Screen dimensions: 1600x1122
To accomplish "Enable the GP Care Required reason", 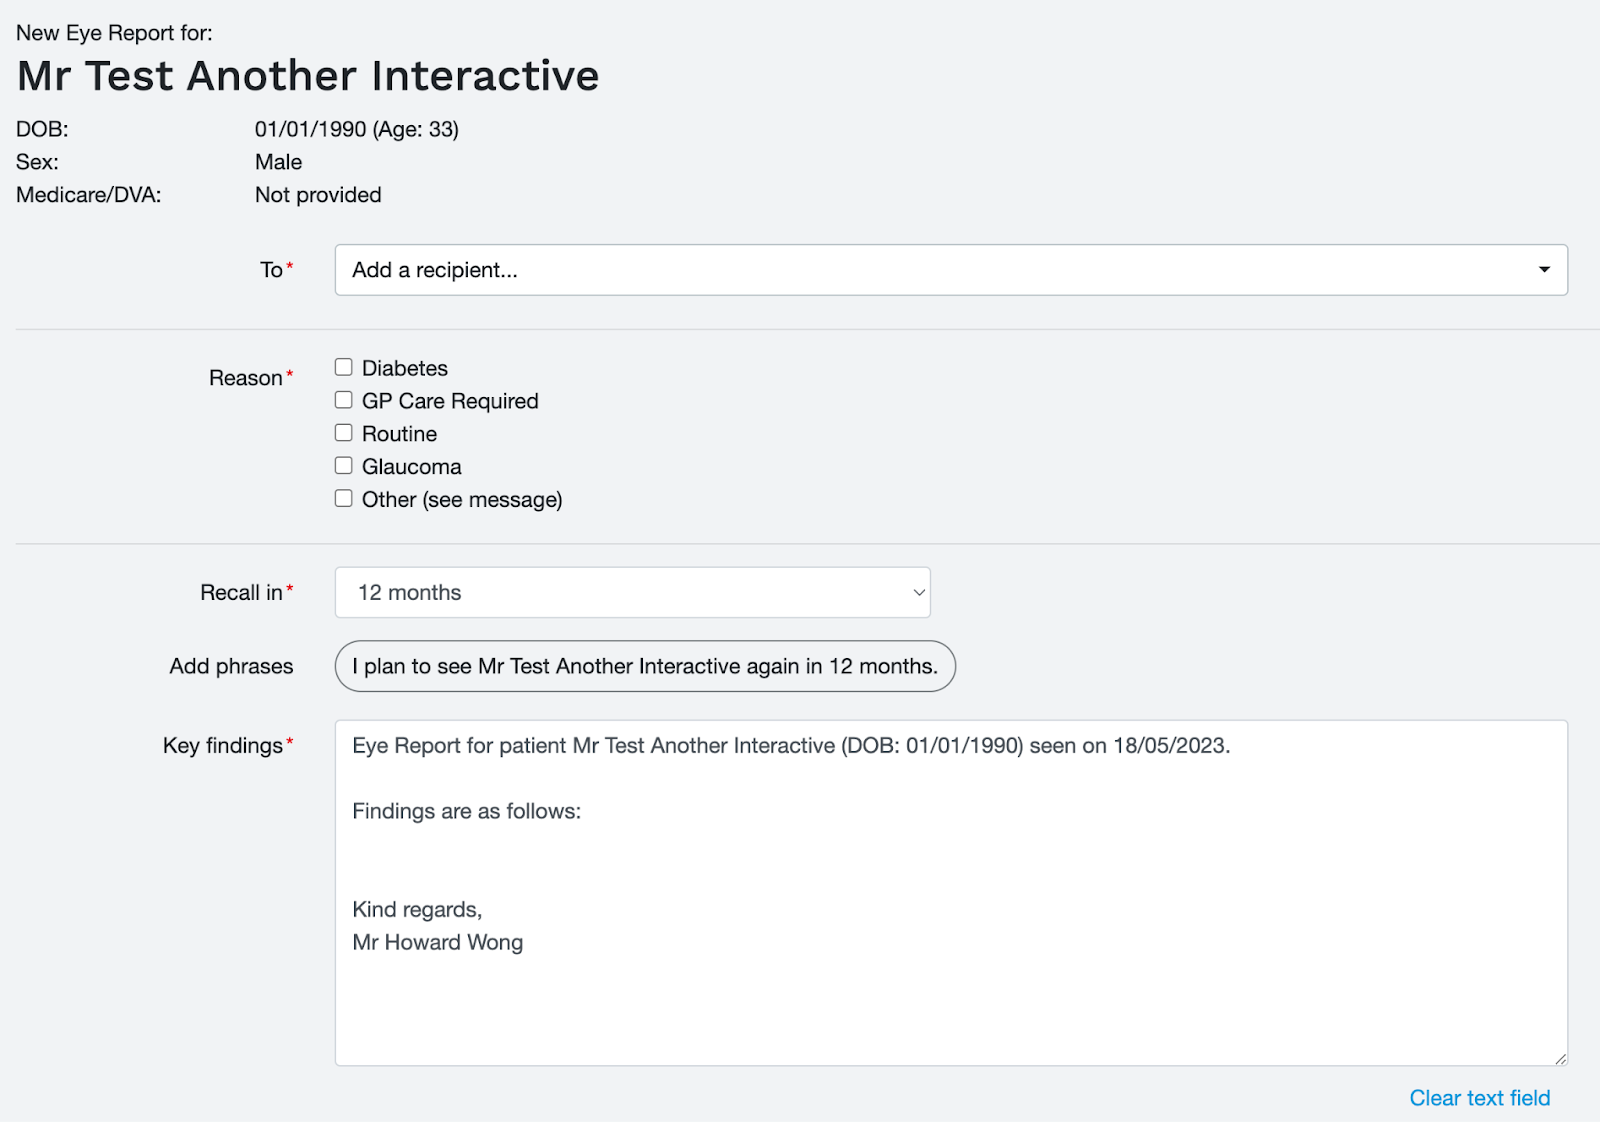I will click(x=343, y=399).
